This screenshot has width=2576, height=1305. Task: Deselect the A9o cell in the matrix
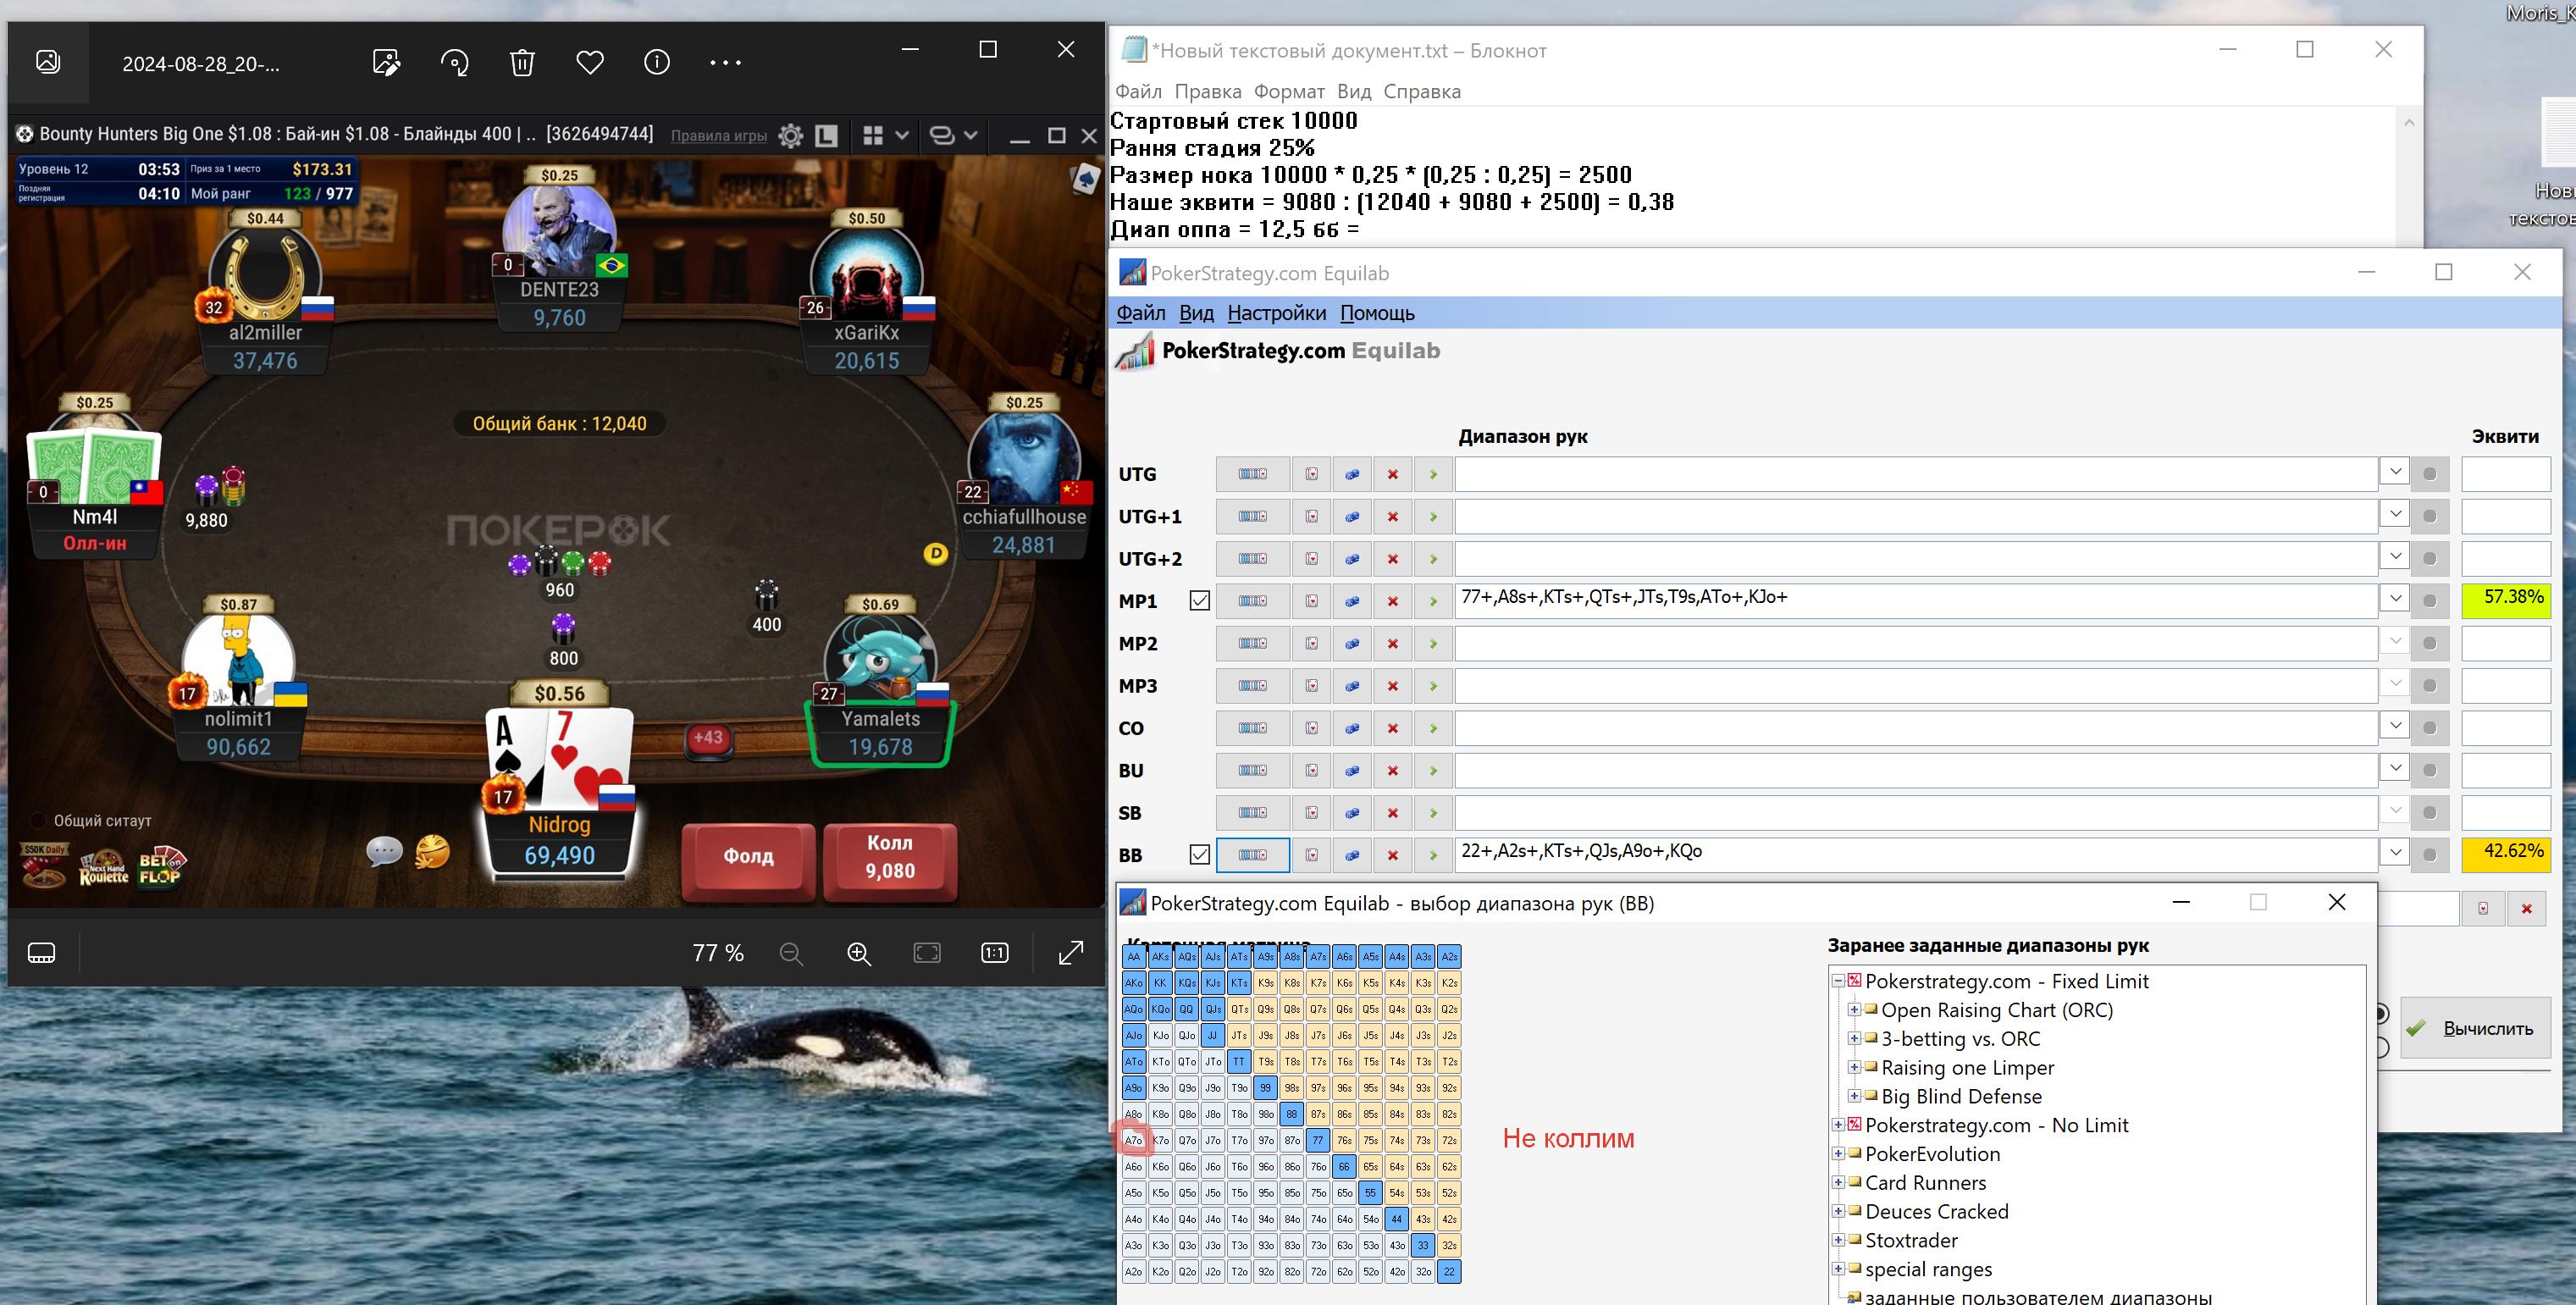(1134, 1088)
